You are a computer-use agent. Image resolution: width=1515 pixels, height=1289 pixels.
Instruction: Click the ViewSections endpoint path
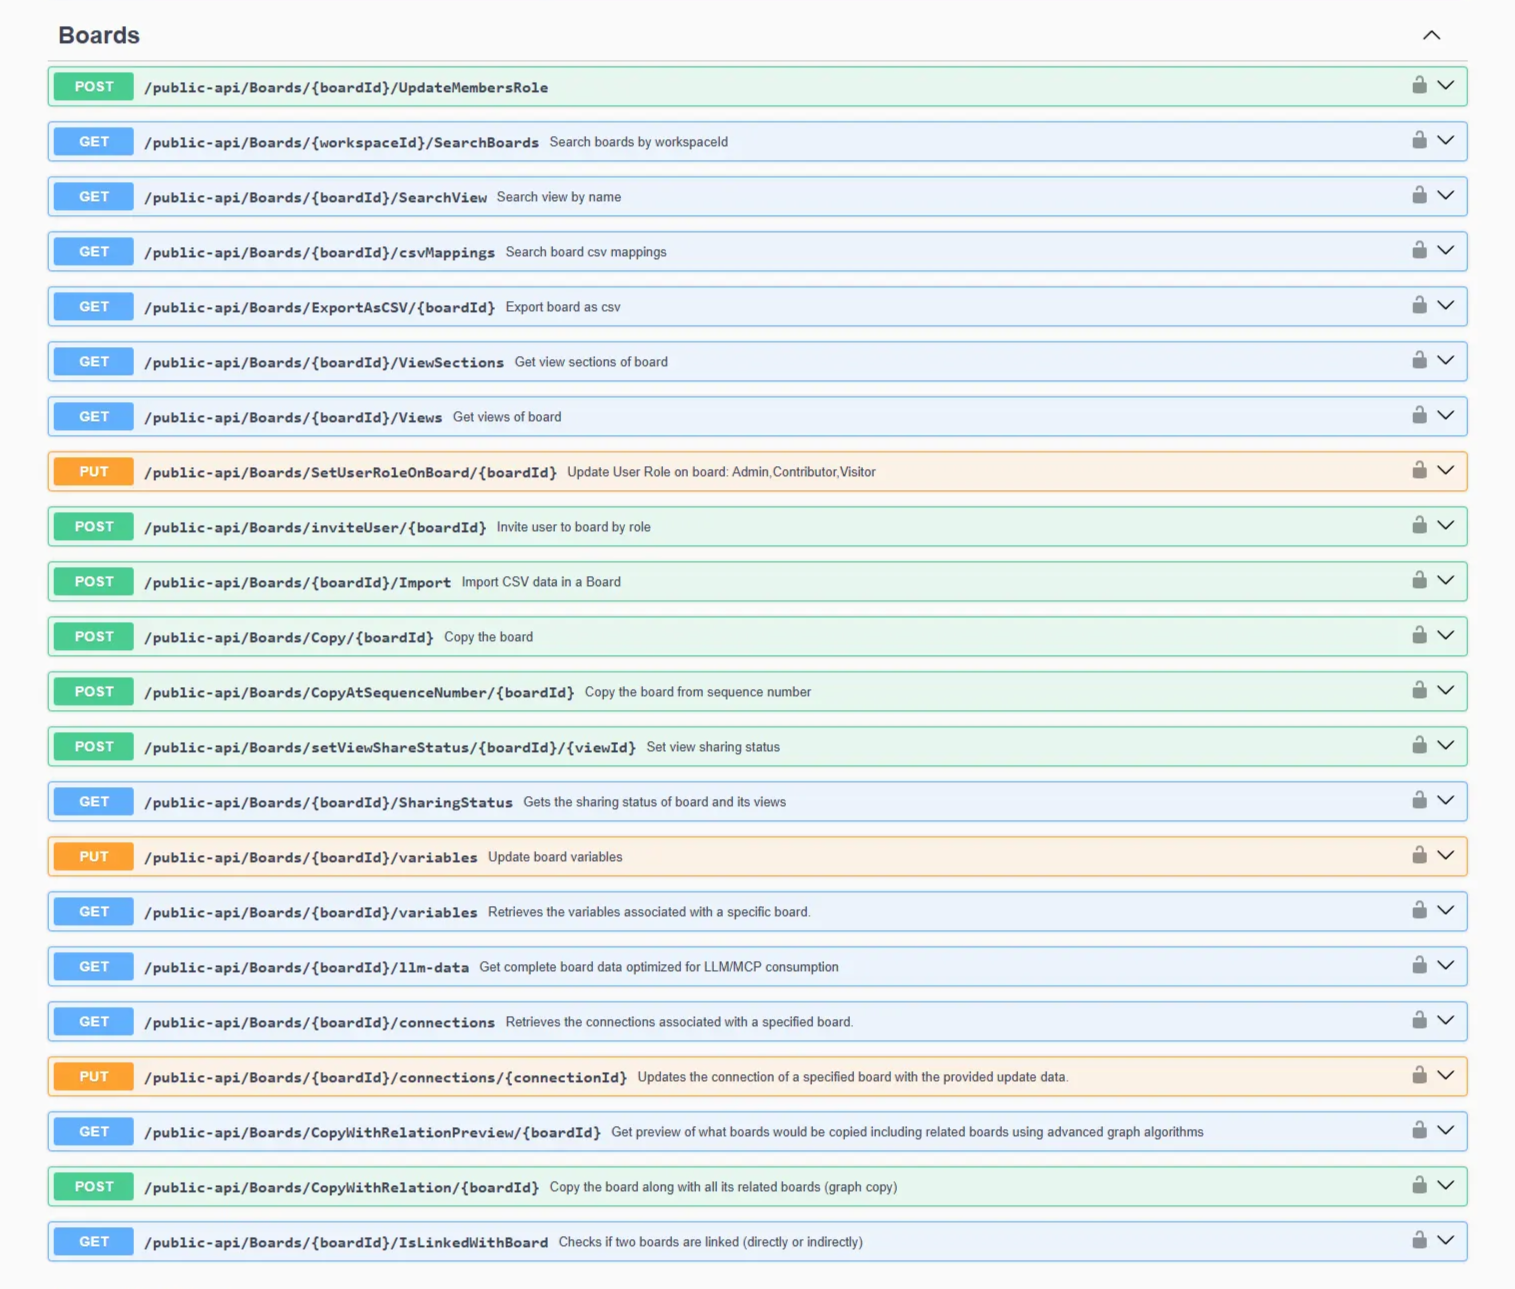tap(323, 362)
